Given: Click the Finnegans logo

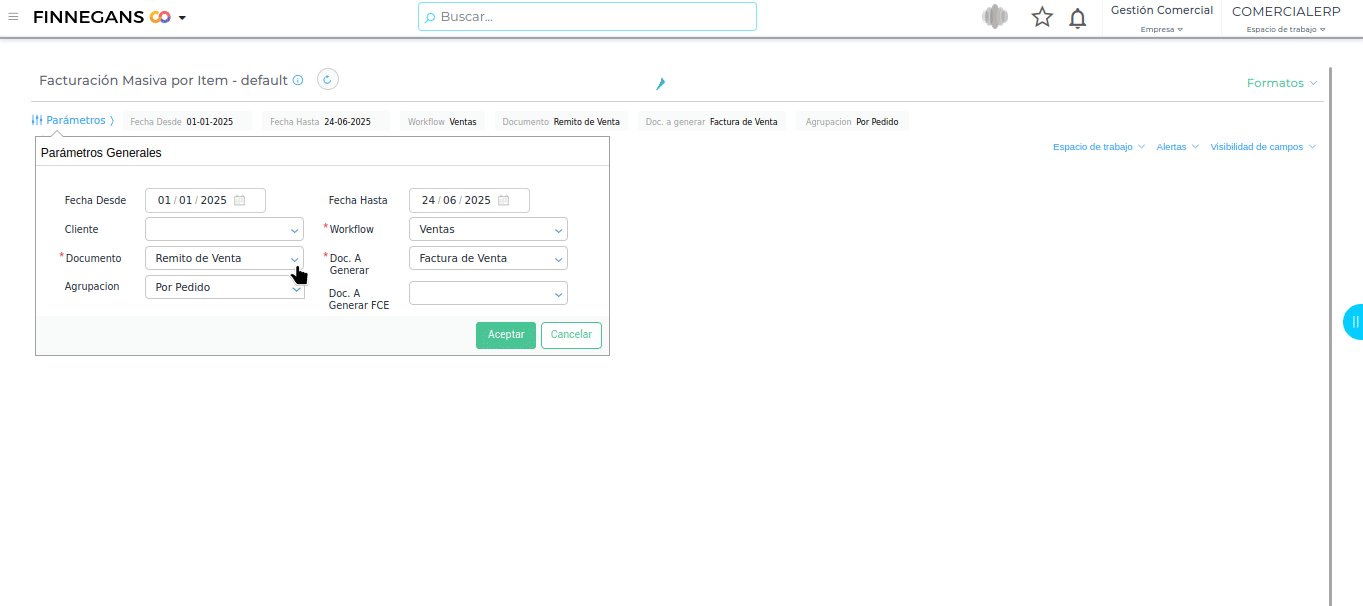Looking at the screenshot, I should [x=102, y=17].
